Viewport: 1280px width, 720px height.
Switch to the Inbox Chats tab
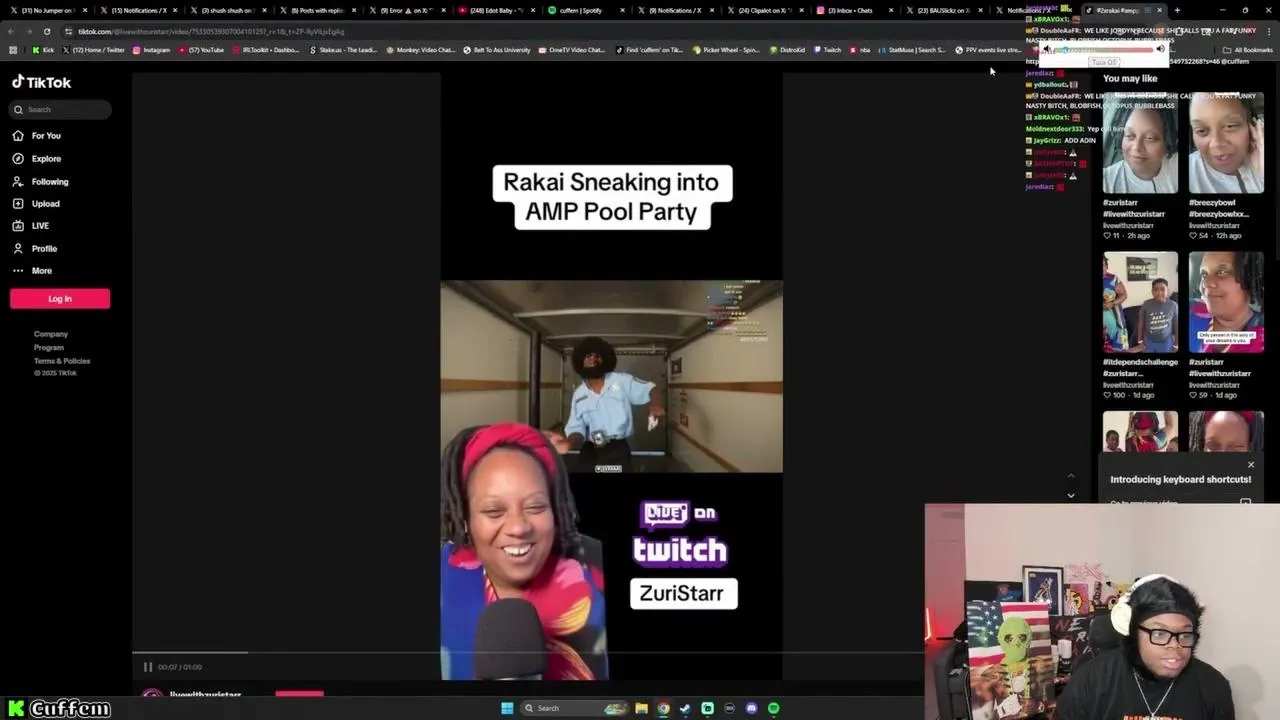854,10
